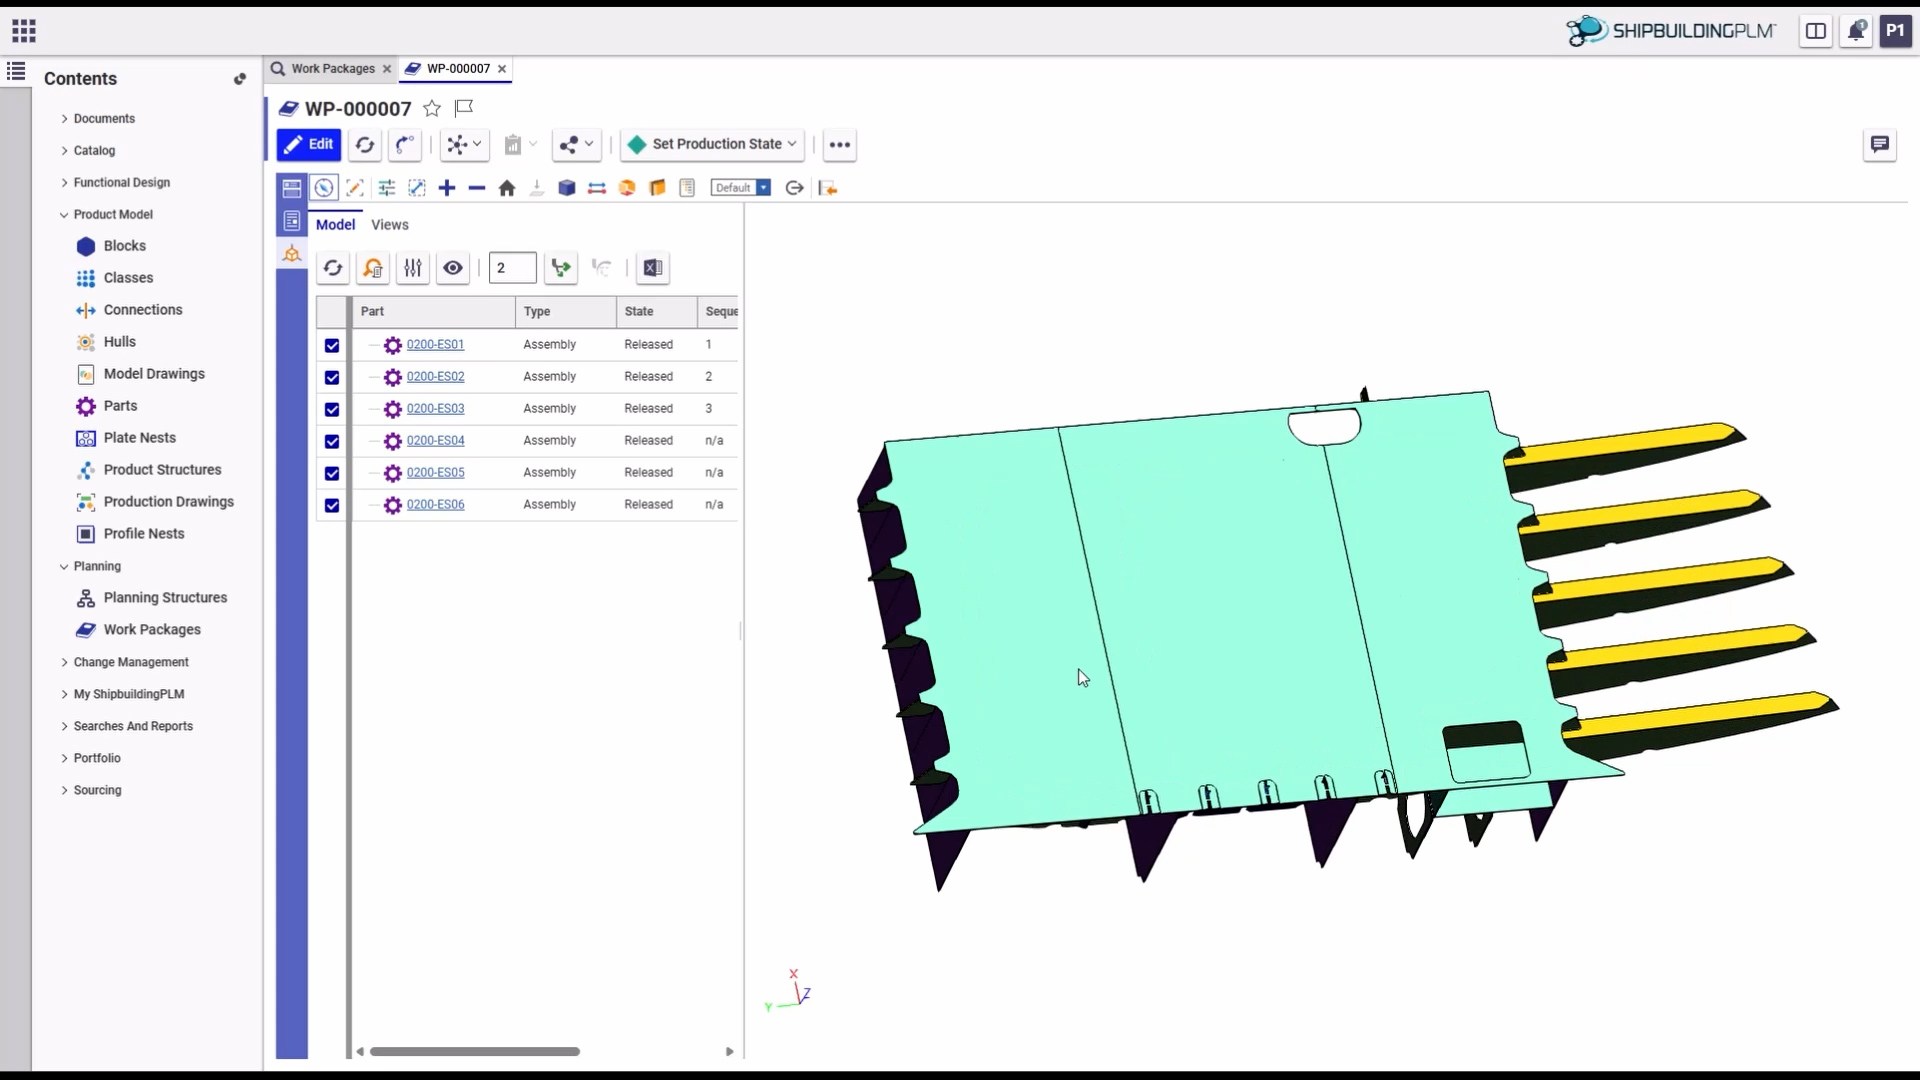
Task: Collapse the Product Model tree section
Action: [x=65, y=214]
